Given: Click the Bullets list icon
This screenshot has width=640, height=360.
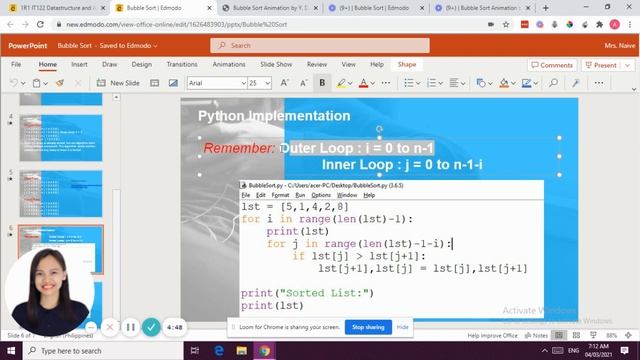Looking at the screenshot, I should (409, 83).
